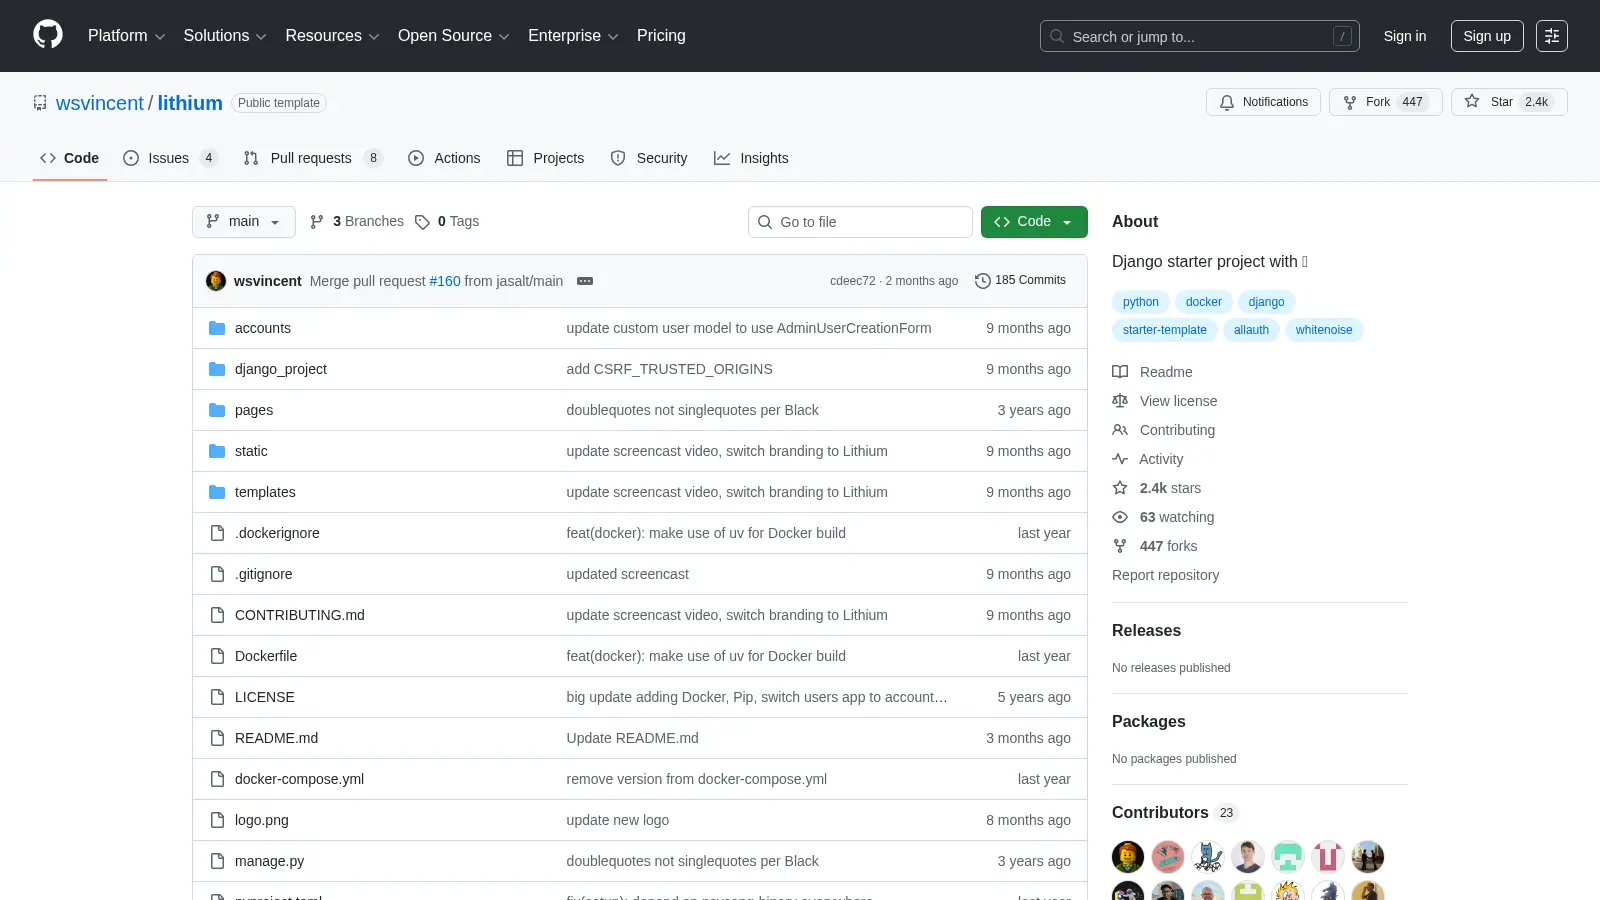This screenshot has height=900, width=1600.
Task: Click wsvincent avatar in commit bar
Action: click(x=216, y=281)
